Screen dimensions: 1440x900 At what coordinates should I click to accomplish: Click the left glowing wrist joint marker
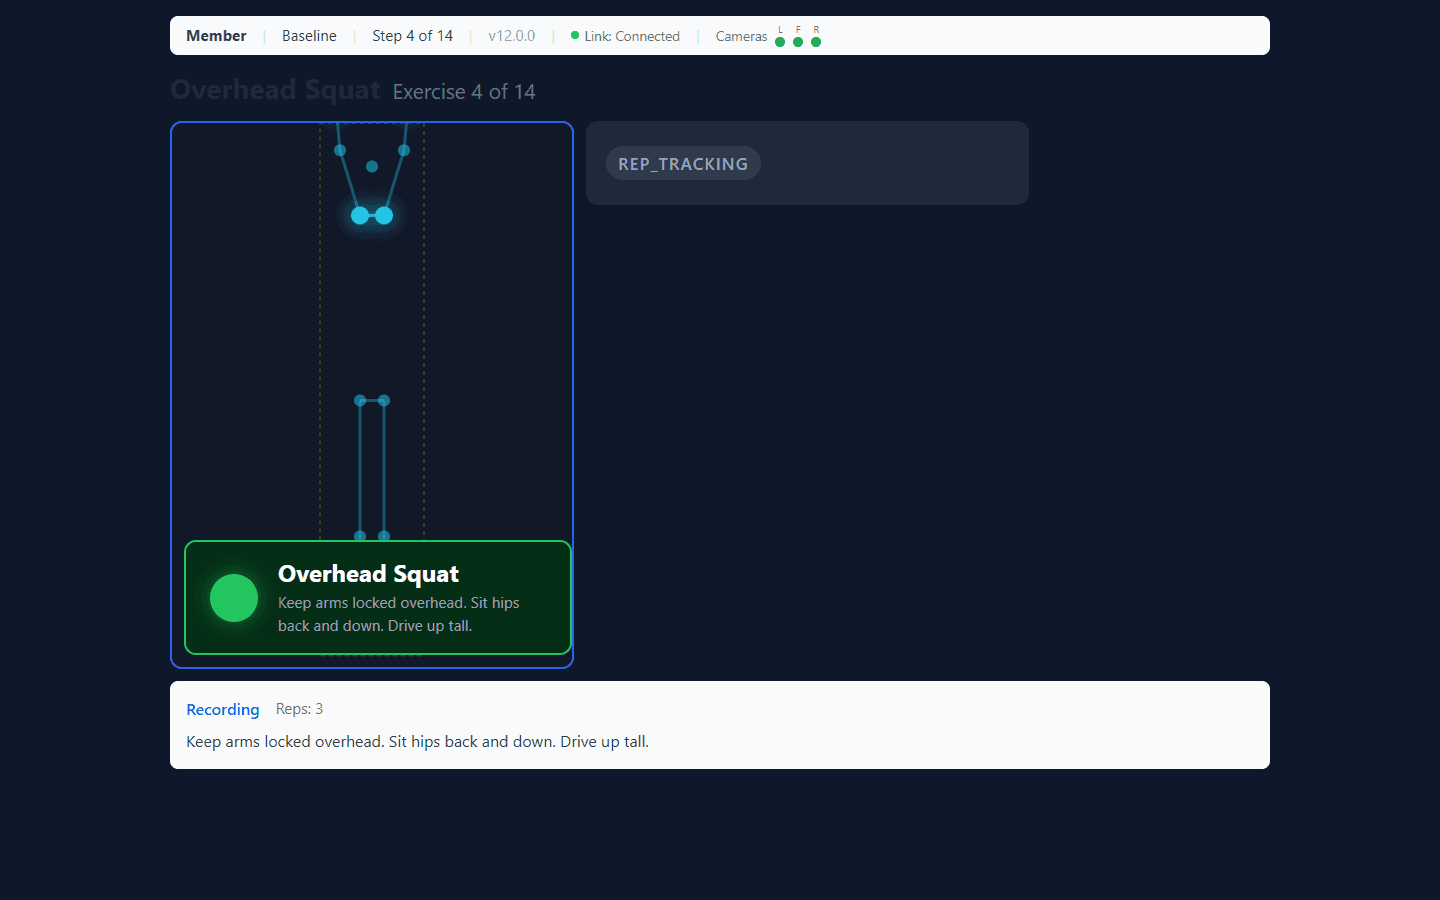[360, 215]
